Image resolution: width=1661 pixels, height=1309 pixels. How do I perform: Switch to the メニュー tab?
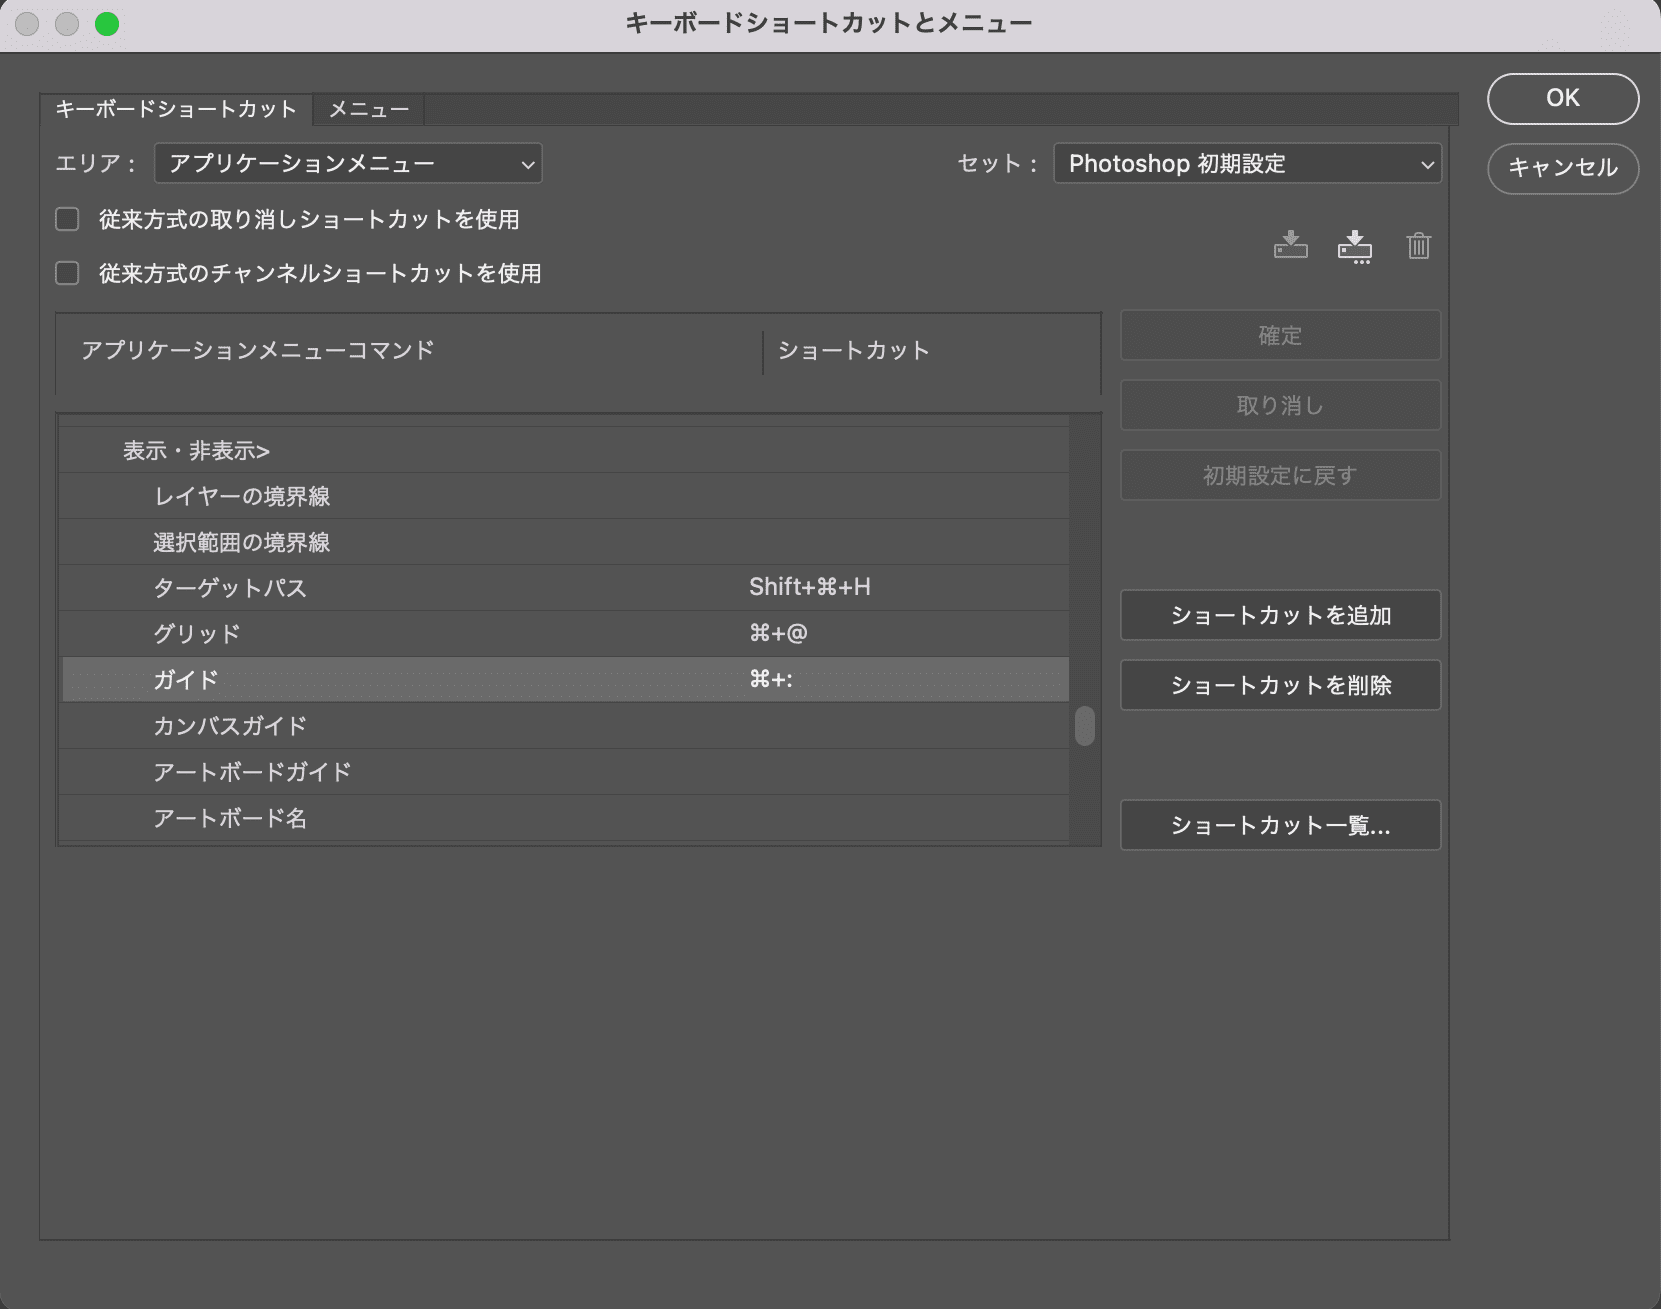[369, 109]
